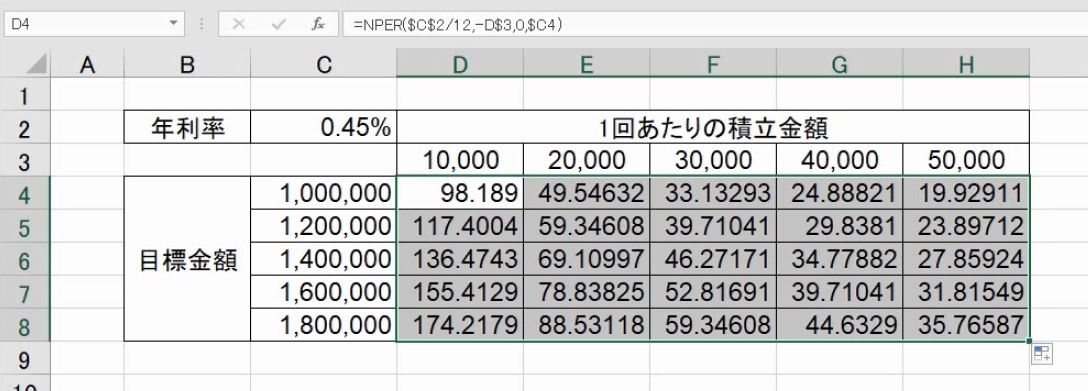Select column C header
Image resolution: width=1088 pixels, height=391 pixels.
point(324,64)
